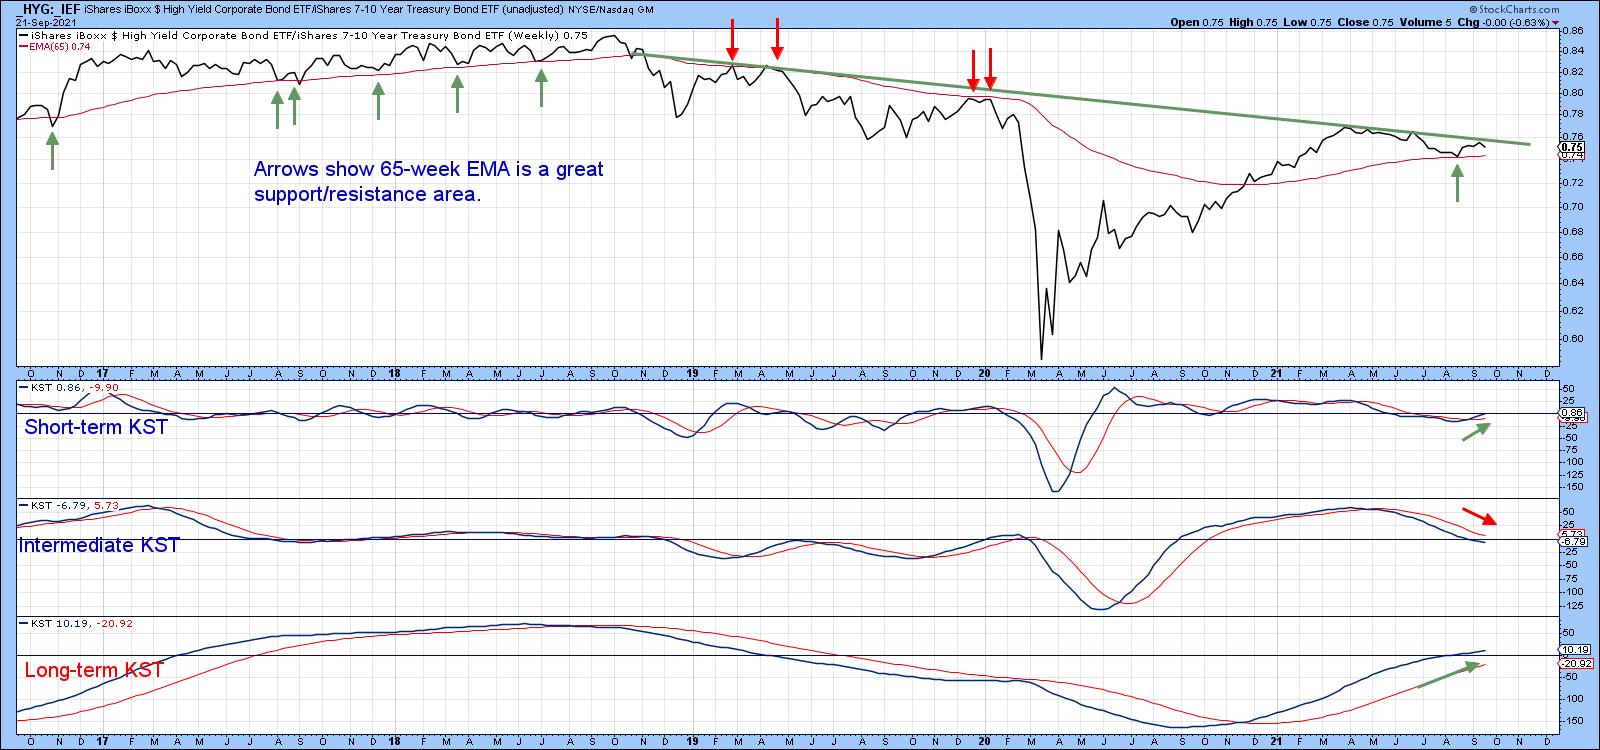Click the green arrow in the Short-term KST panel

point(1476,432)
